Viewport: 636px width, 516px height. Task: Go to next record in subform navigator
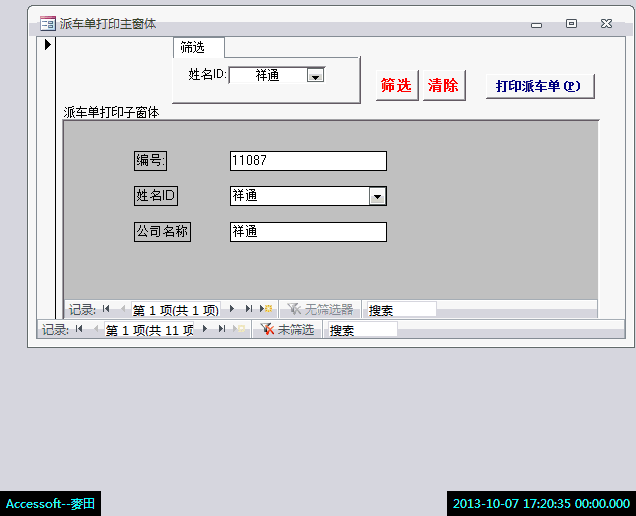point(232,309)
